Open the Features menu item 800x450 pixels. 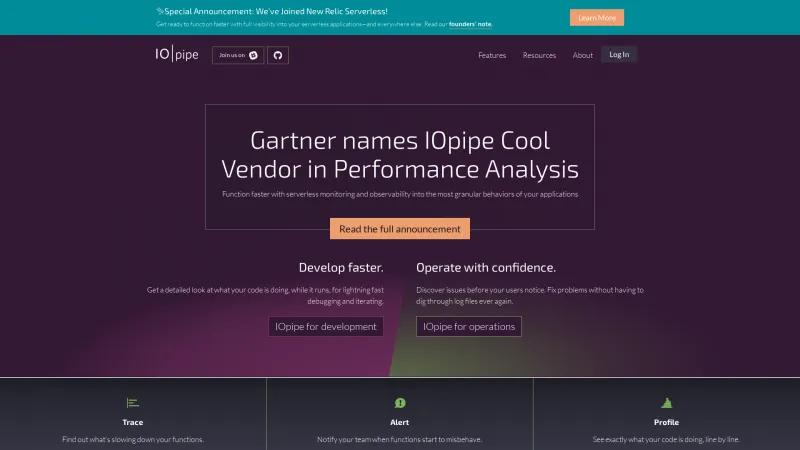(x=492, y=55)
